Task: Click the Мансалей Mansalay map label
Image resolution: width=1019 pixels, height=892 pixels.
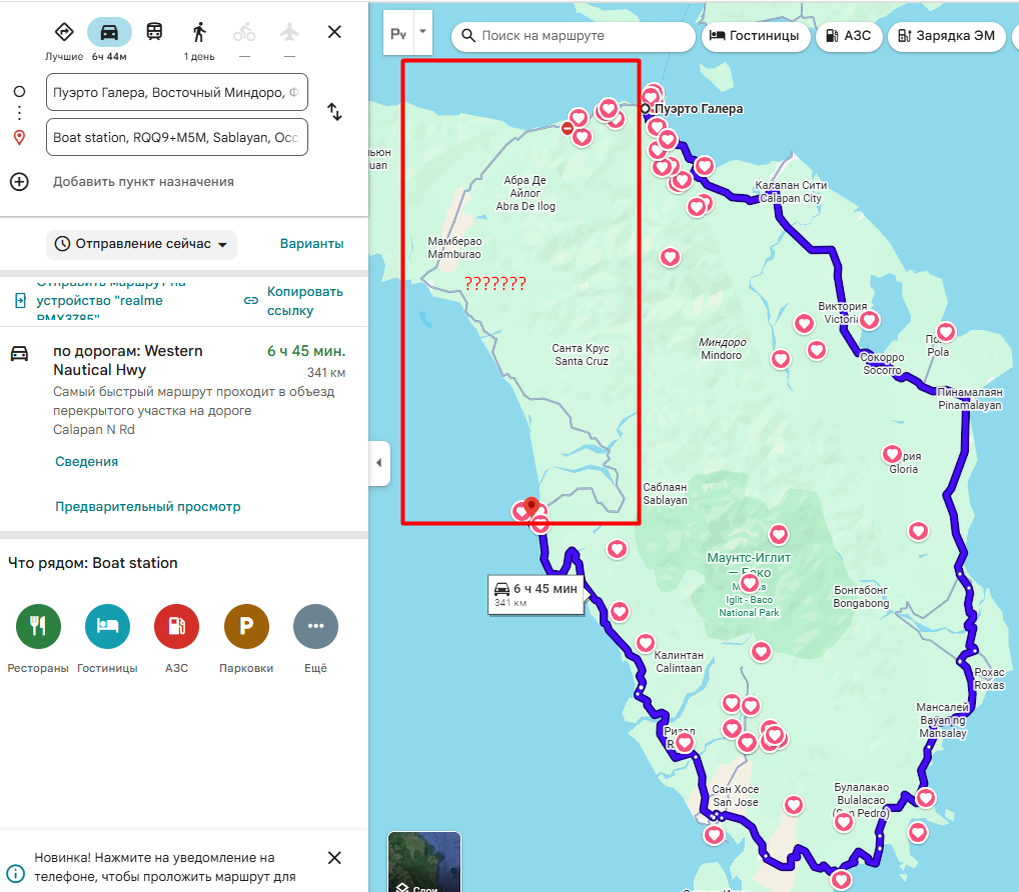Action: (942, 720)
